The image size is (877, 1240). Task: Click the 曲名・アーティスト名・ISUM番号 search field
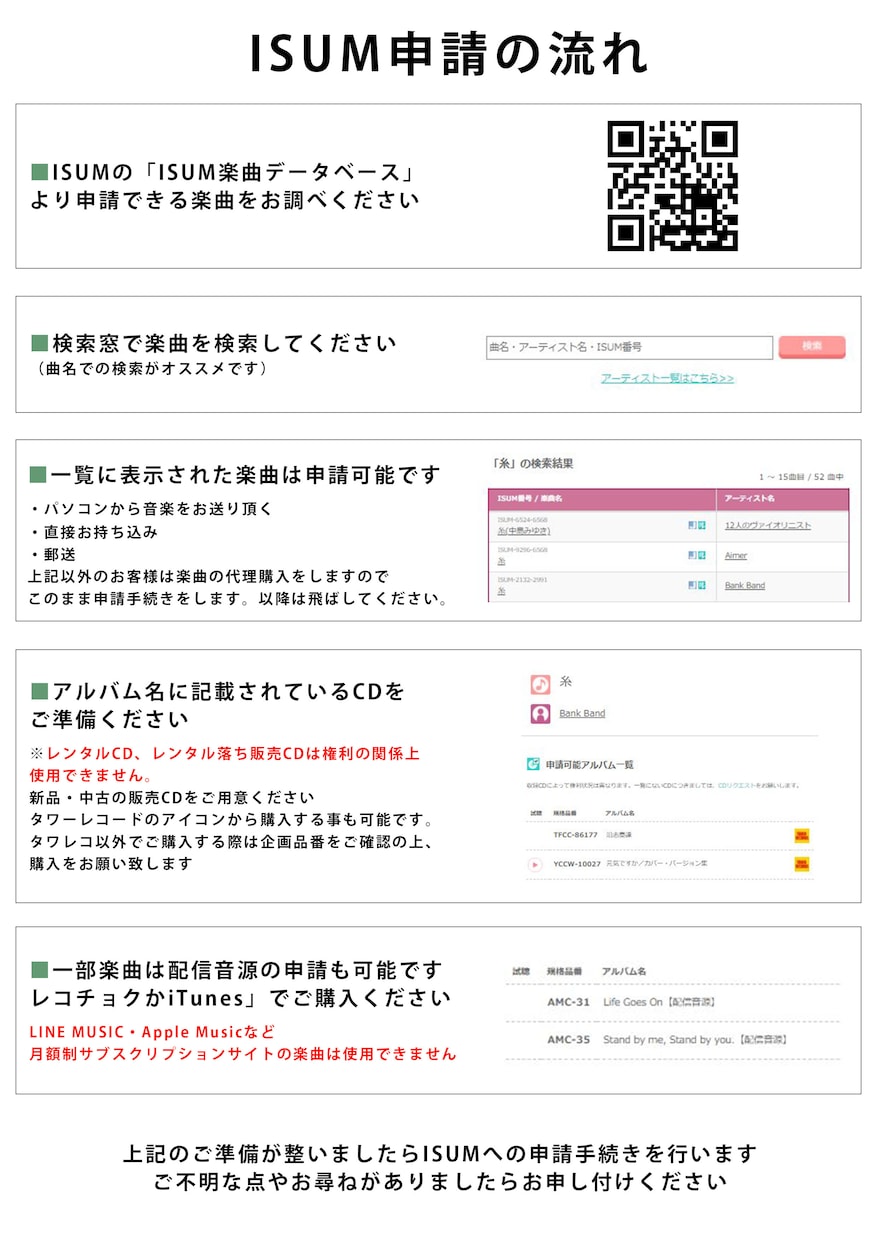point(630,347)
